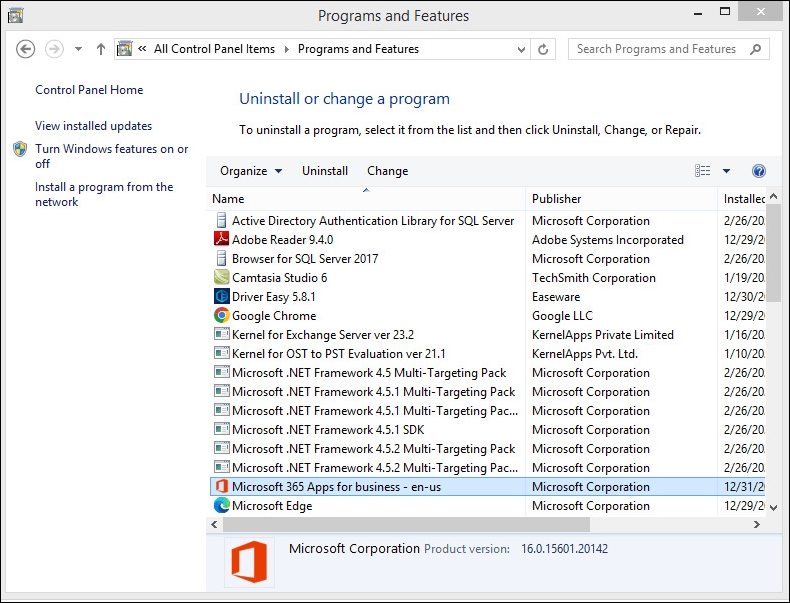Select Active Directory Authentication Library icon
790x603 pixels.
[x=221, y=221]
